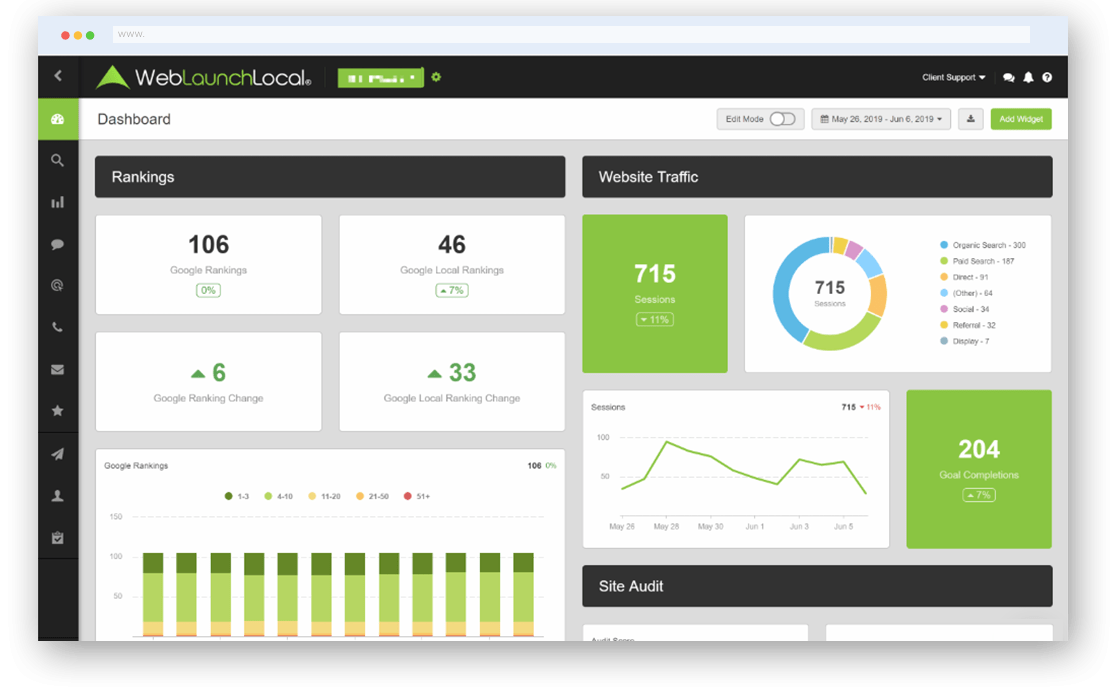Open the paper plane section in sidebar

(58, 454)
